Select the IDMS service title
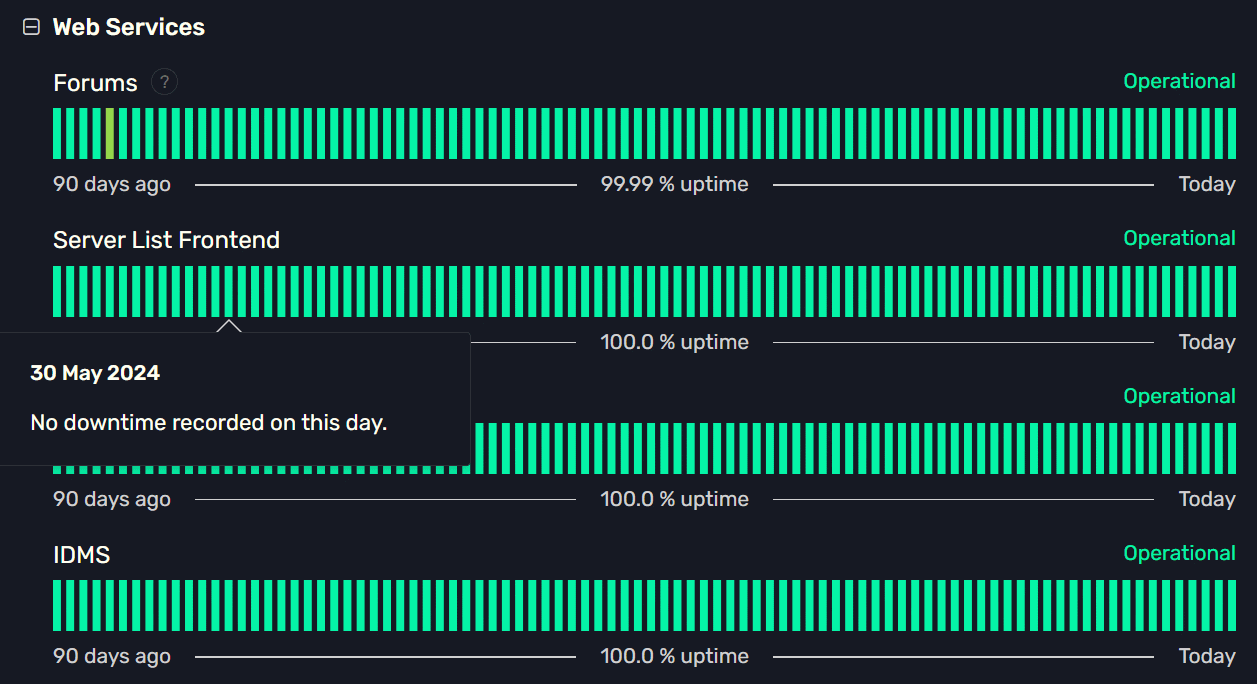The image size is (1257, 684). coord(81,554)
